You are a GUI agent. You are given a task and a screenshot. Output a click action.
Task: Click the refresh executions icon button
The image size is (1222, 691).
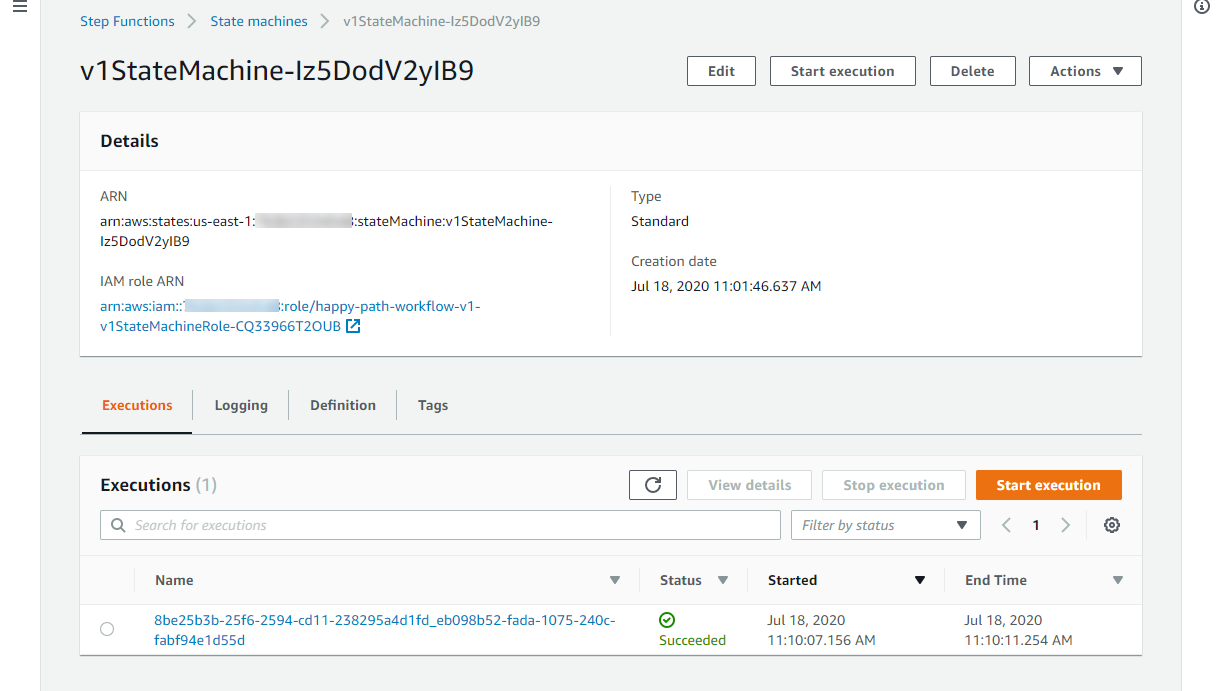pos(653,485)
